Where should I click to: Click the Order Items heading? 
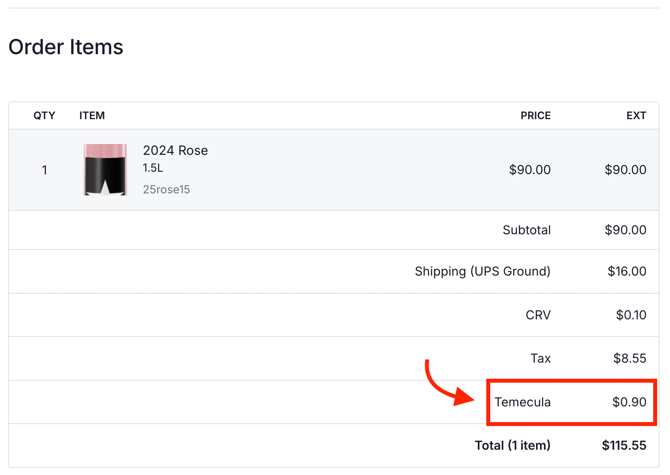66,47
